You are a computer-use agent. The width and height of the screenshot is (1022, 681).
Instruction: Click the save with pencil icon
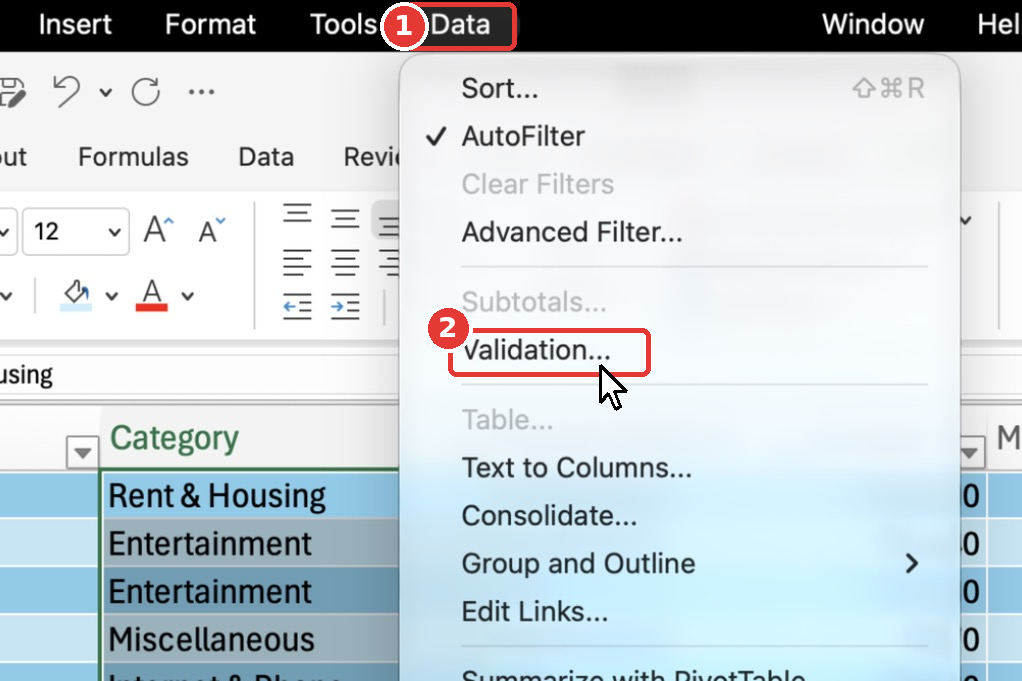point(12,92)
